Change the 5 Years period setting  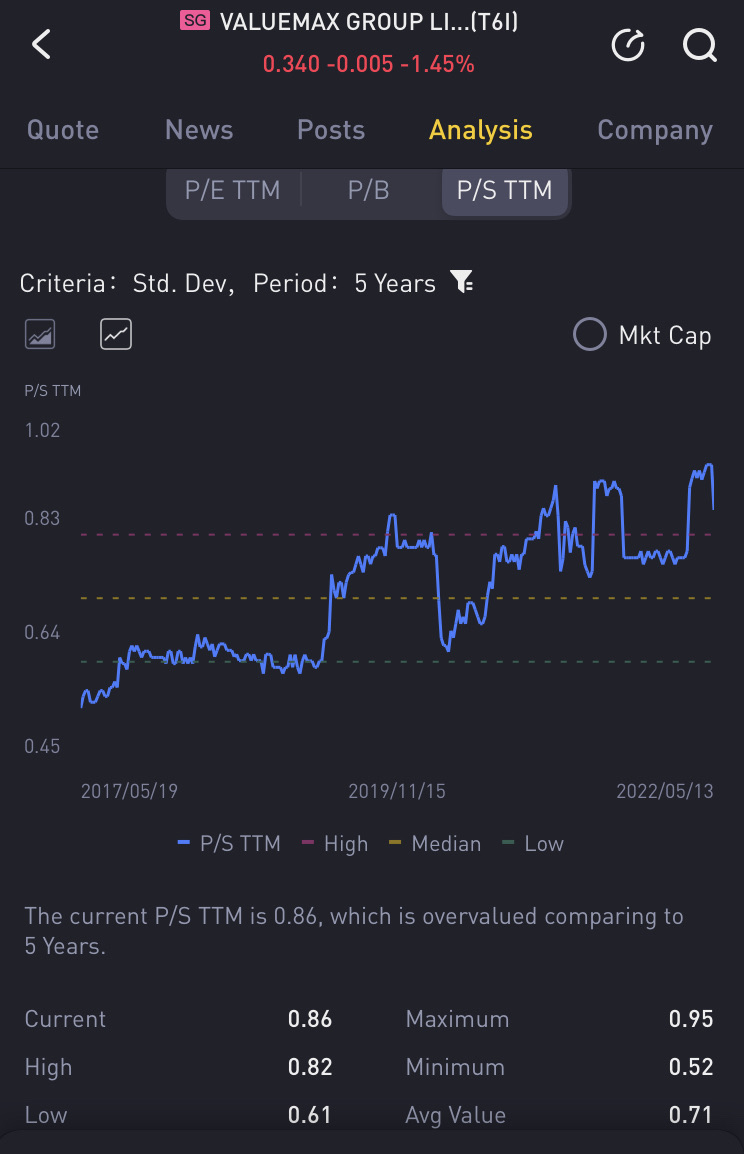pos(395,284)
